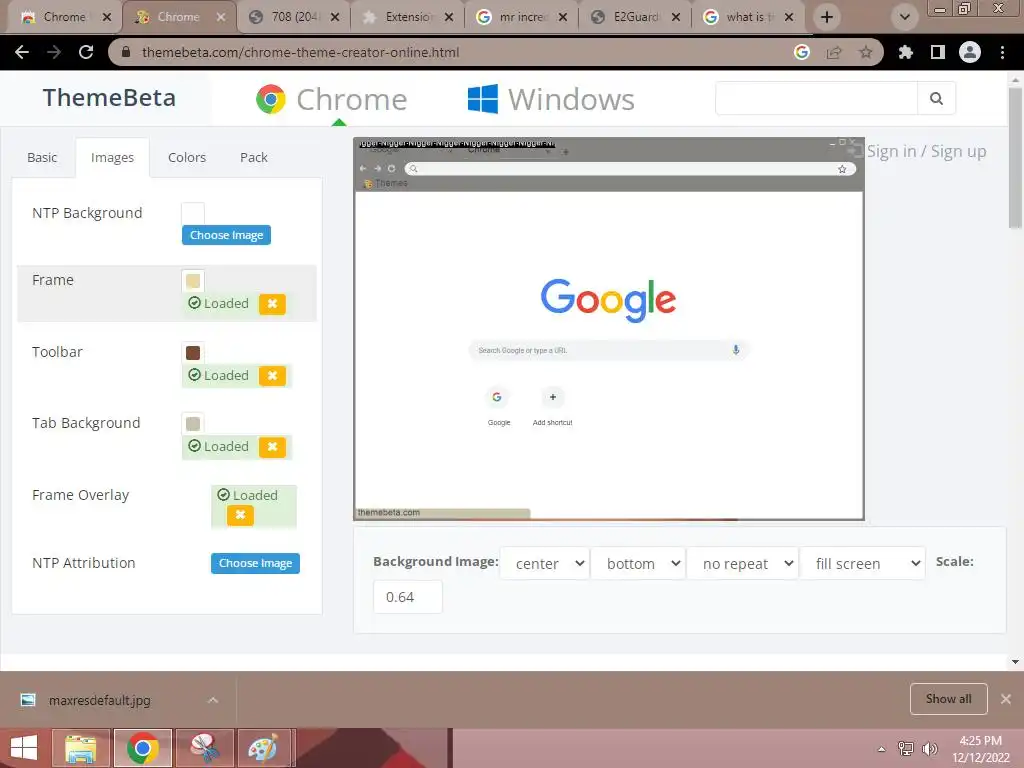Open a new browser tab
Viewport: 1024px width, 768px height.
(827, 17)
